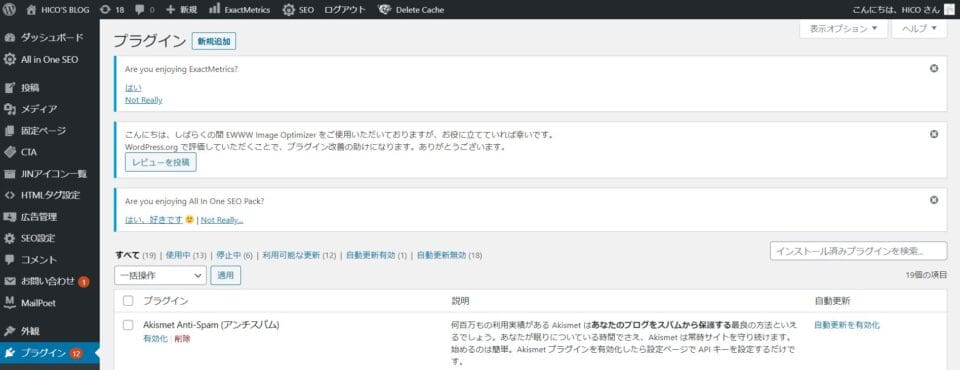
Task: Click the updates icon showing 18
Action: tap(112, 9)
